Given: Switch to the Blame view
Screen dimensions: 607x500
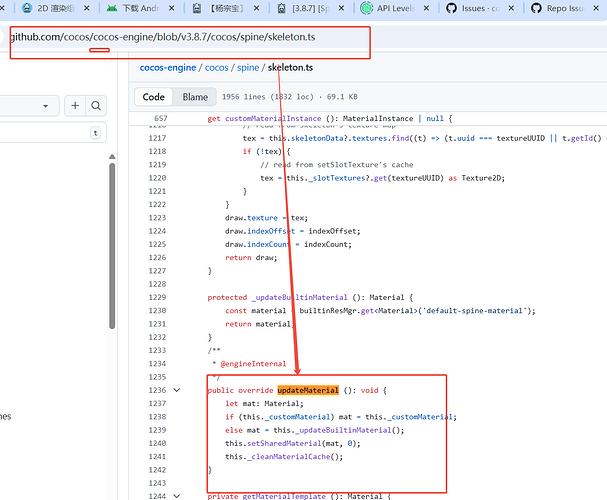Looking at the screenshot, I should 195,97.
